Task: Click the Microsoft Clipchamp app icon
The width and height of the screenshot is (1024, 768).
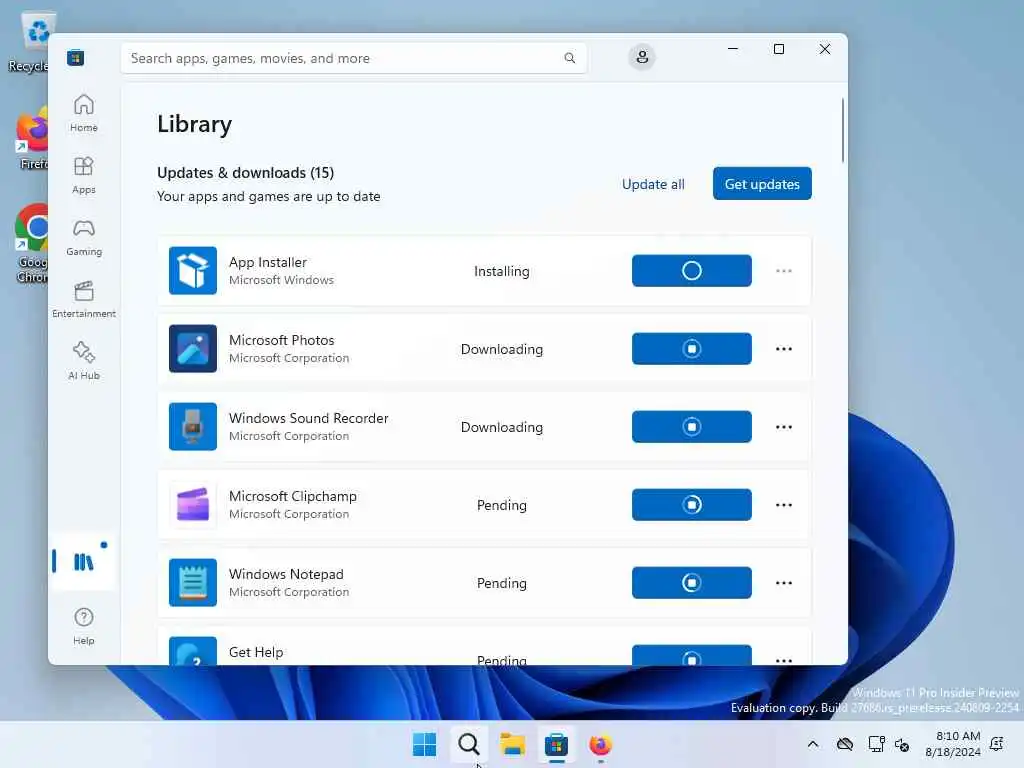Action: point(193,504)
